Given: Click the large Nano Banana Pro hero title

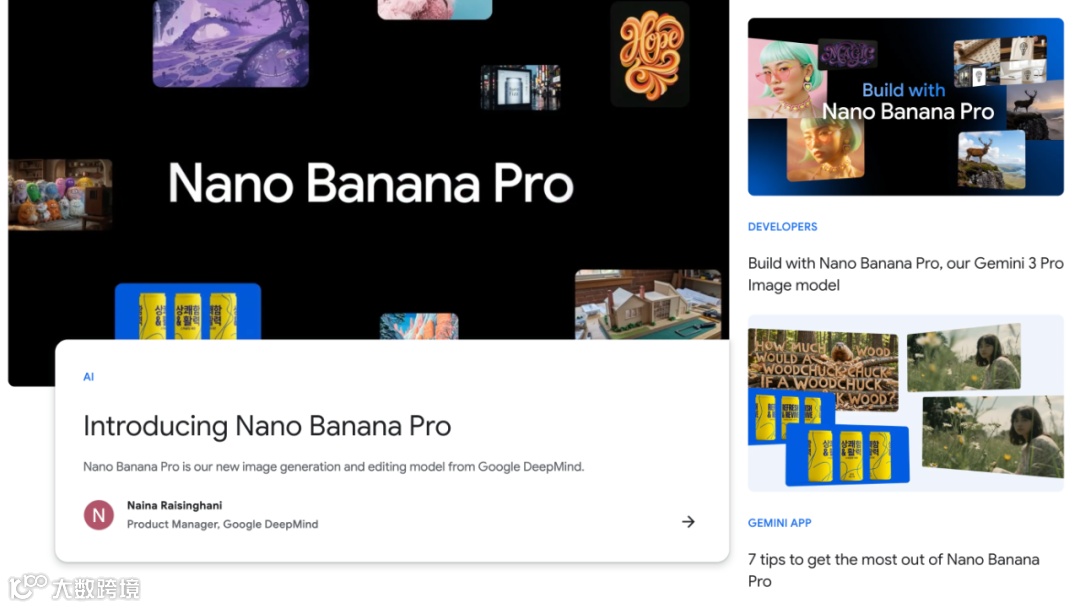Looking at the screenshot, I should [371, 183].
